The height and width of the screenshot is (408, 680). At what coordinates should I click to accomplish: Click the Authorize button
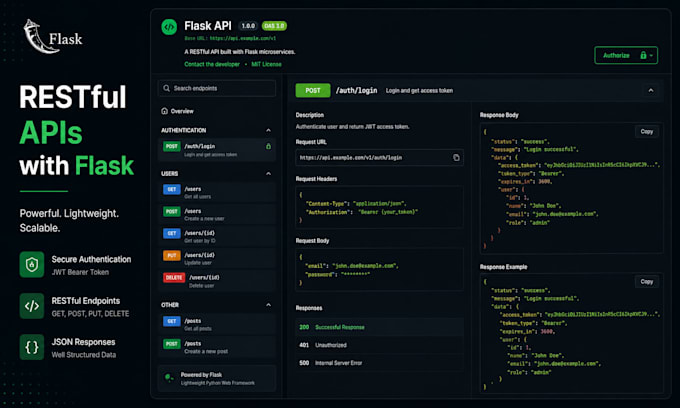pos(626,55)
